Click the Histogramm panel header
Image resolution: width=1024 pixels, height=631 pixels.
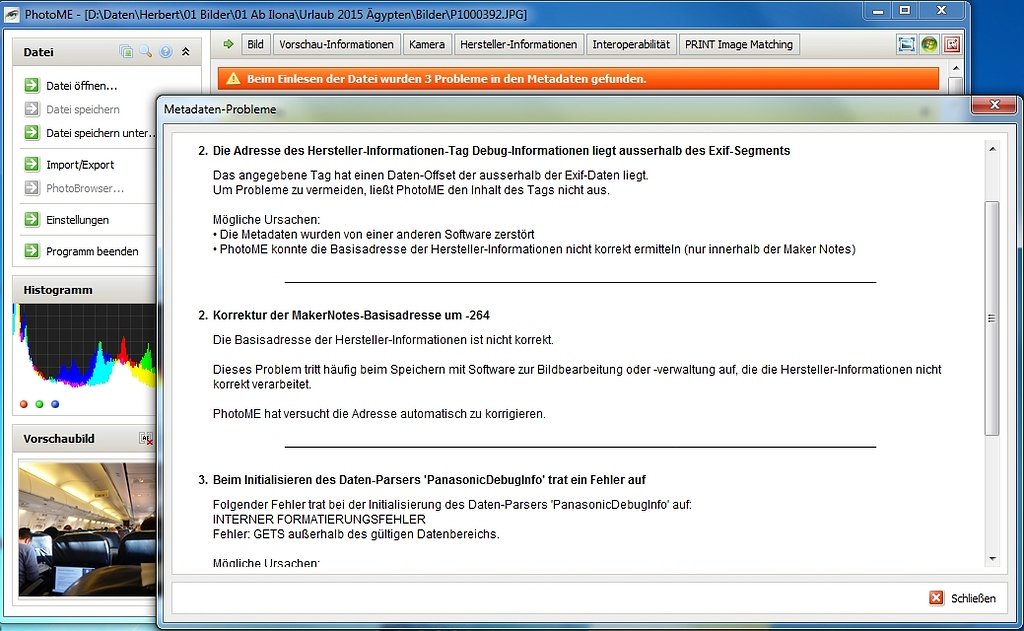tap(84, 289)
